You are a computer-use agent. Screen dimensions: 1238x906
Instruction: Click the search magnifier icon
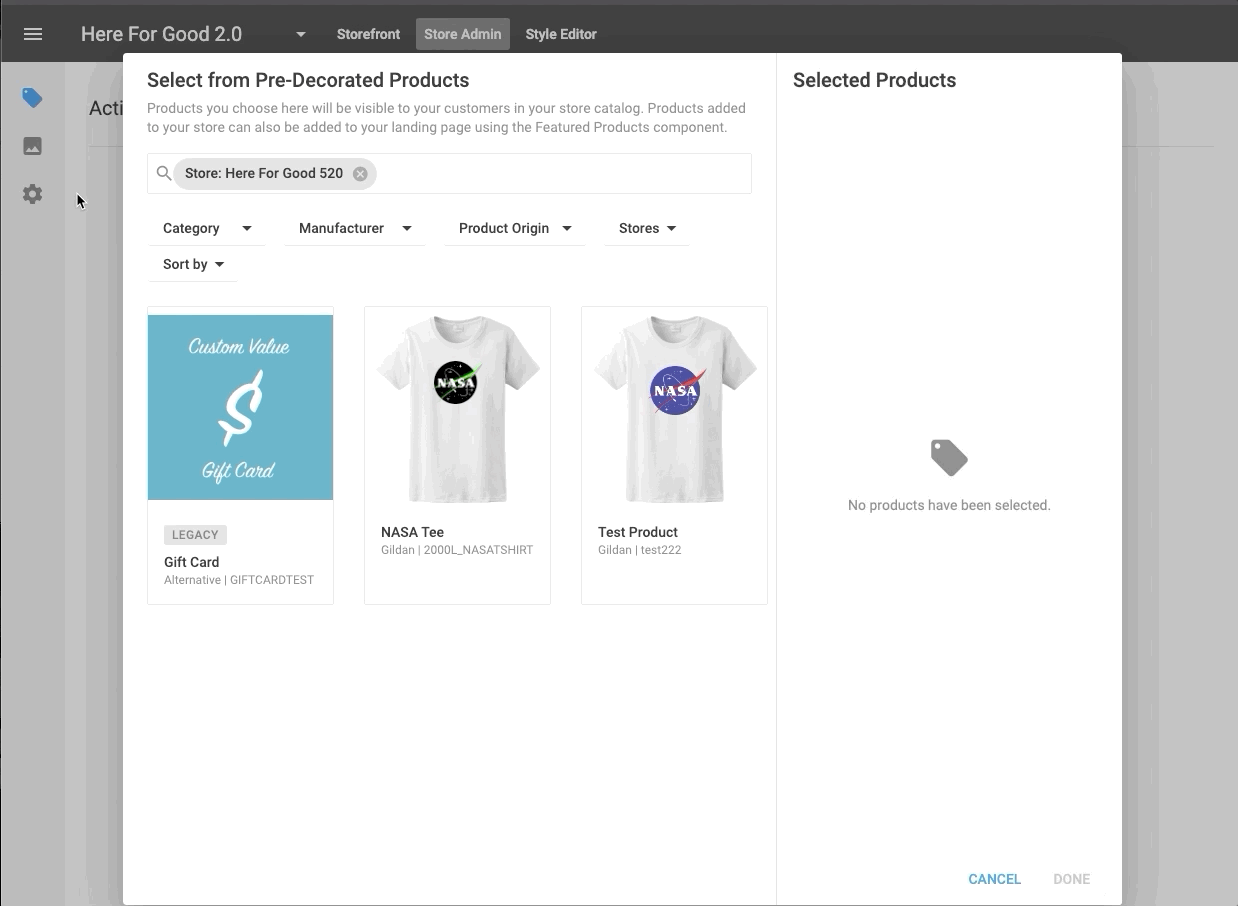pyautogui.click(x=164, y=174)
